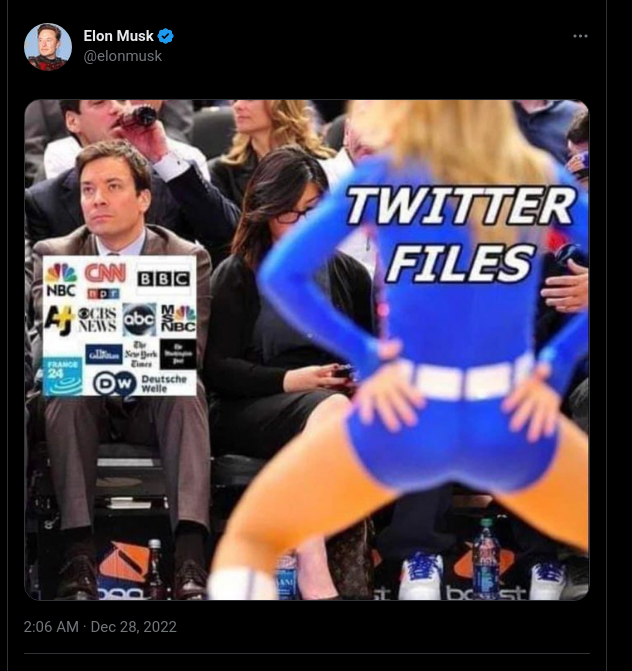
Task: Open image at TWITTER FILES caption
Action: [x=461, y=234]
